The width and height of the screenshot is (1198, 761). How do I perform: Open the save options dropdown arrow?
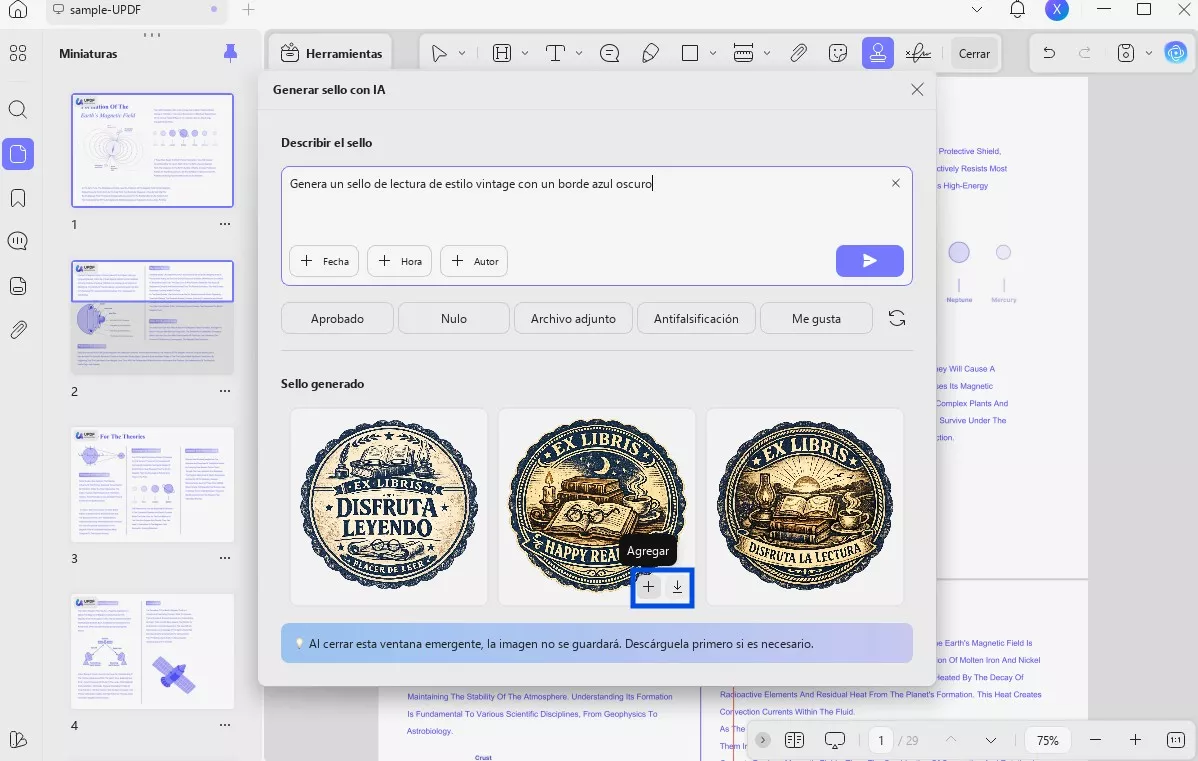1148,53
